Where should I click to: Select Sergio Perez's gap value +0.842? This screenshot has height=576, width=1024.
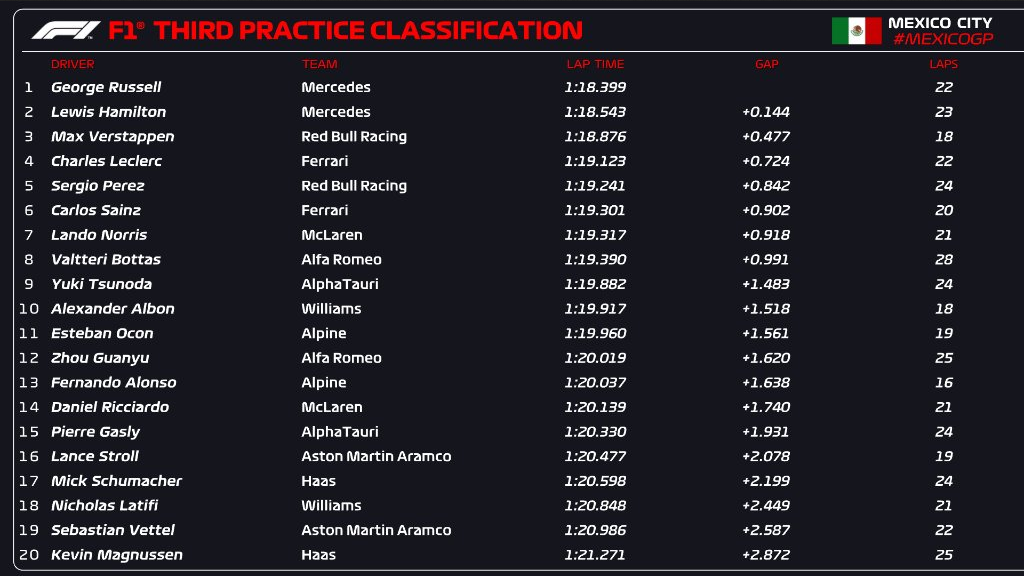[766, 186]
